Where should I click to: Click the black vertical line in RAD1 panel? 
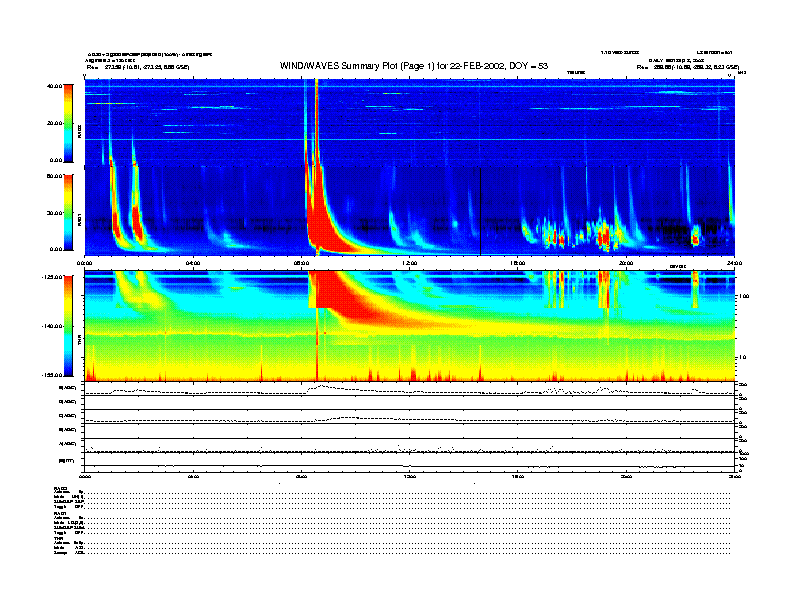point(480,212)
